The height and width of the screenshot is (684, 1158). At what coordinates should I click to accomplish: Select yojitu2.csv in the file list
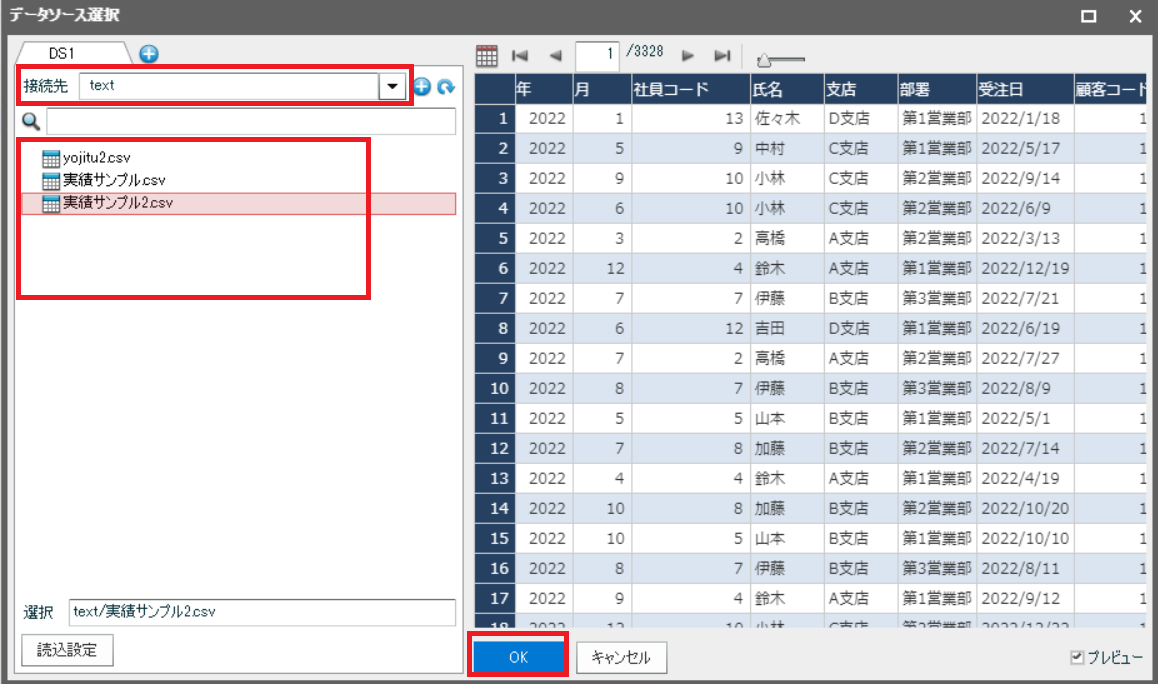pyautogui.click(x=97, y=158)
